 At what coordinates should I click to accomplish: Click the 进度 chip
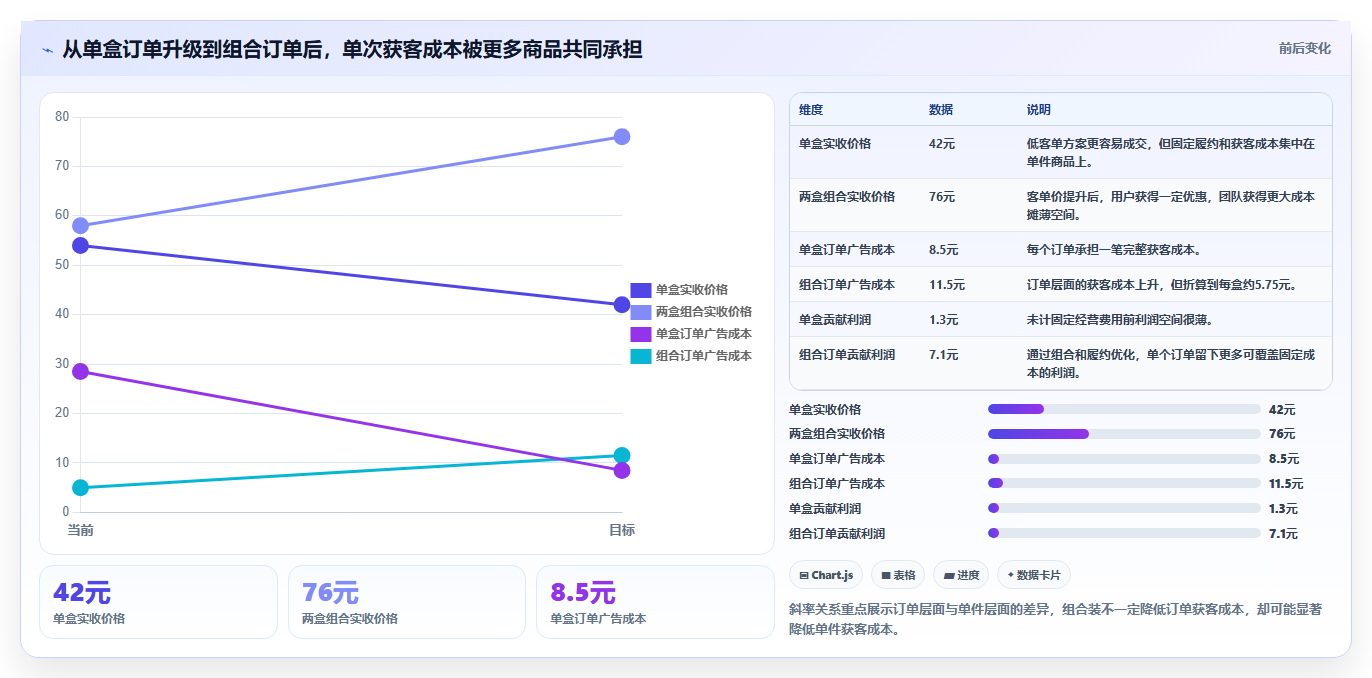click(x=961, y=575)
